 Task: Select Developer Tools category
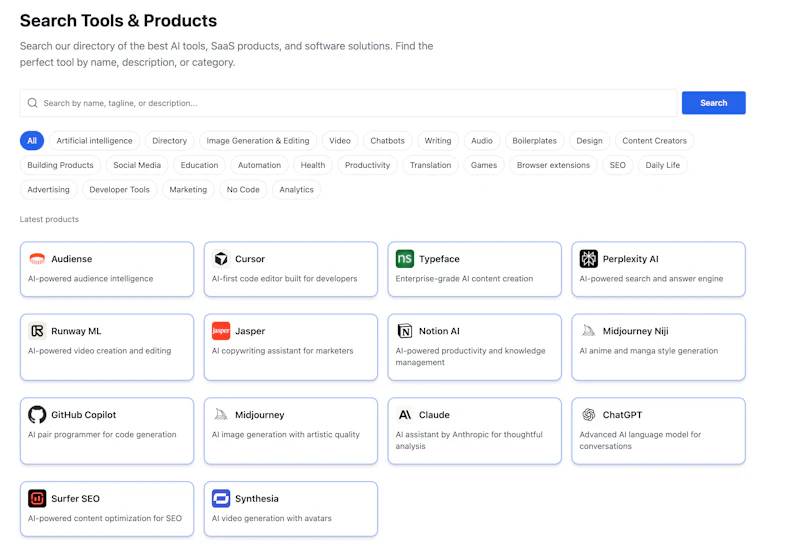coord(119,190)
